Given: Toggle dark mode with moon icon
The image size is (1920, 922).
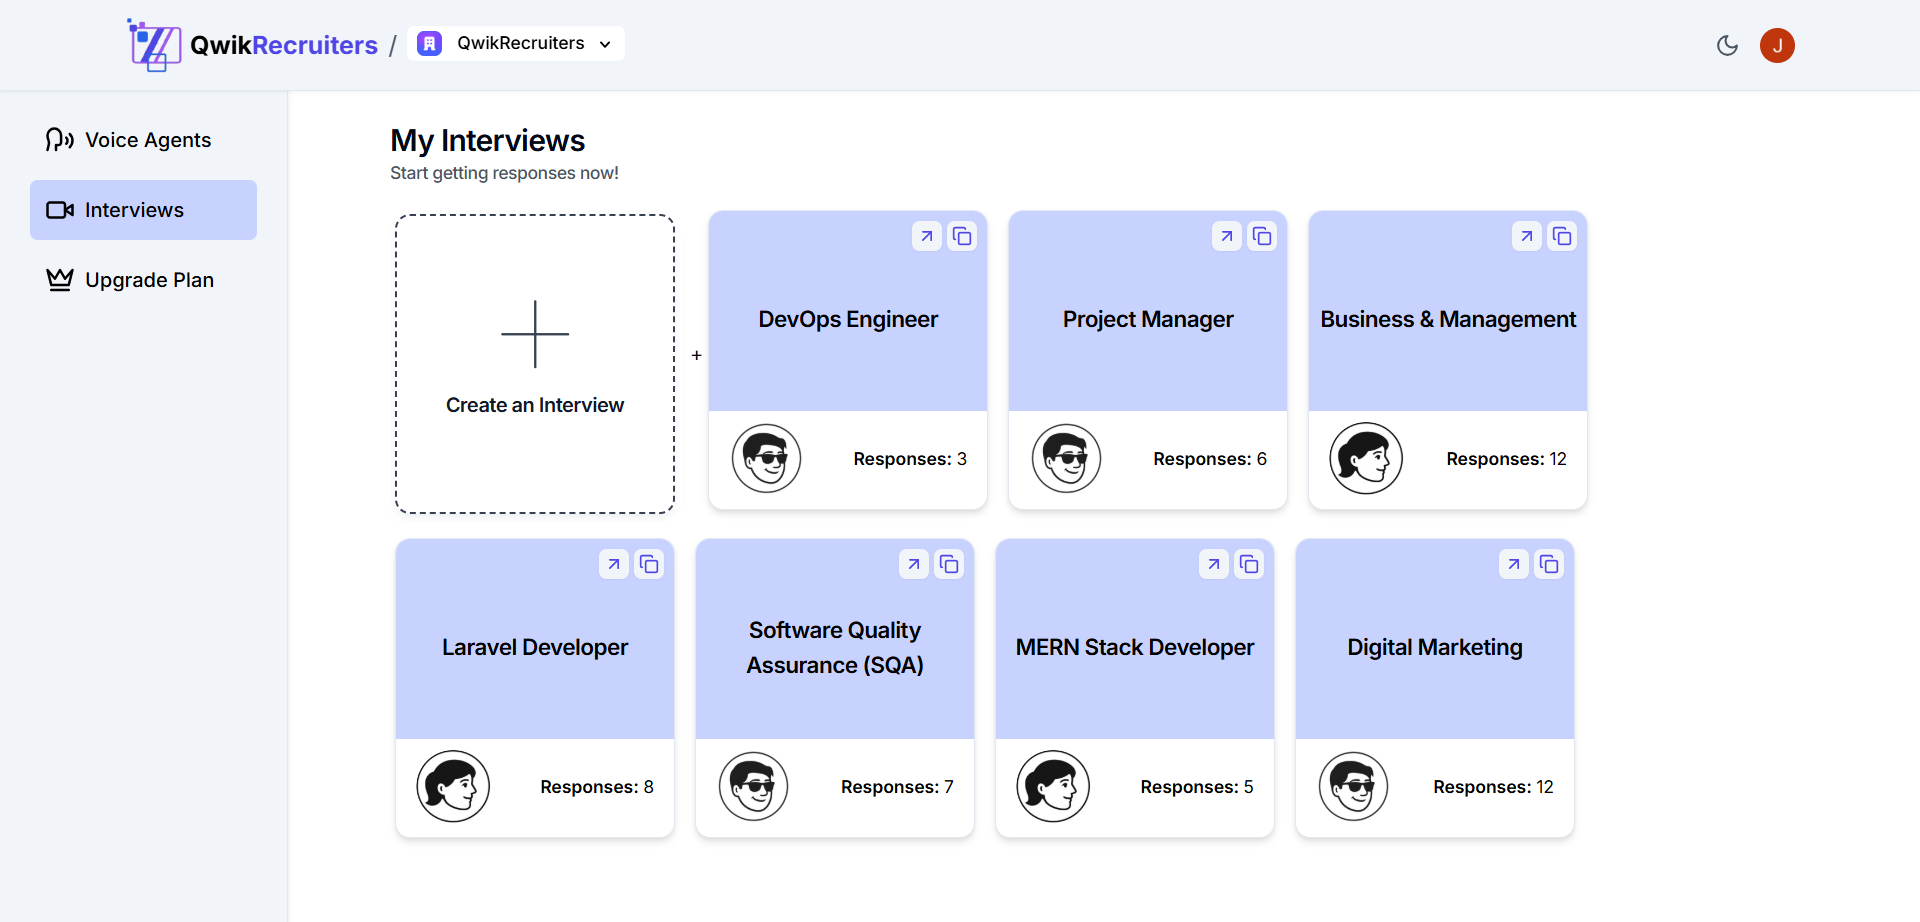Looking at the screenshot, I should 1727,45.
